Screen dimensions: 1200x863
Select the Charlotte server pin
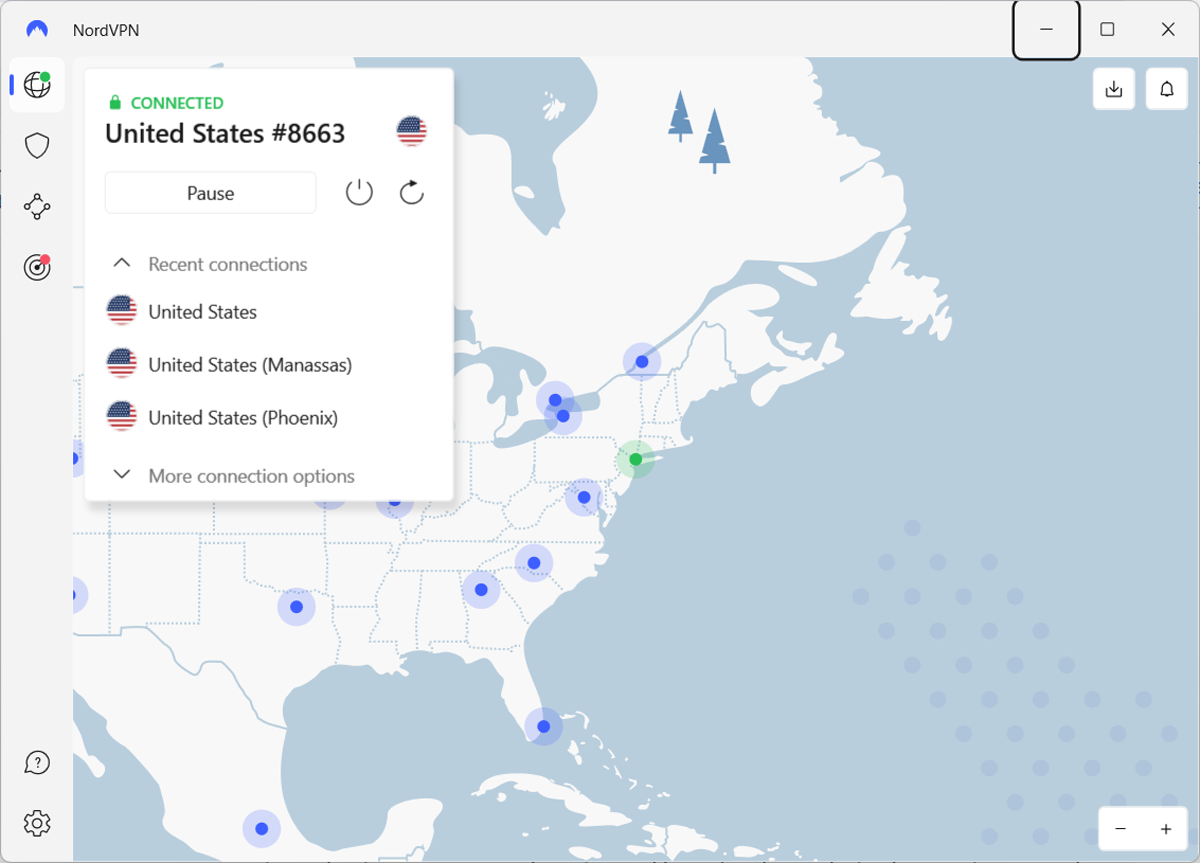(534, 563)
